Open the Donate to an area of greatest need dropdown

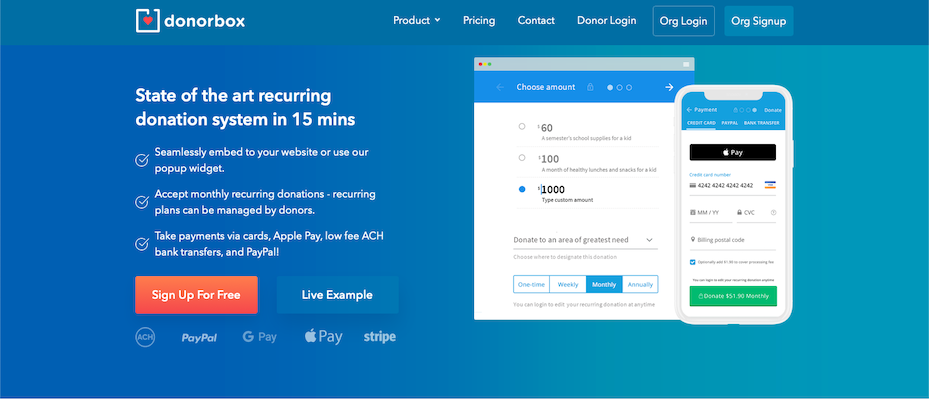pos(585,240)
